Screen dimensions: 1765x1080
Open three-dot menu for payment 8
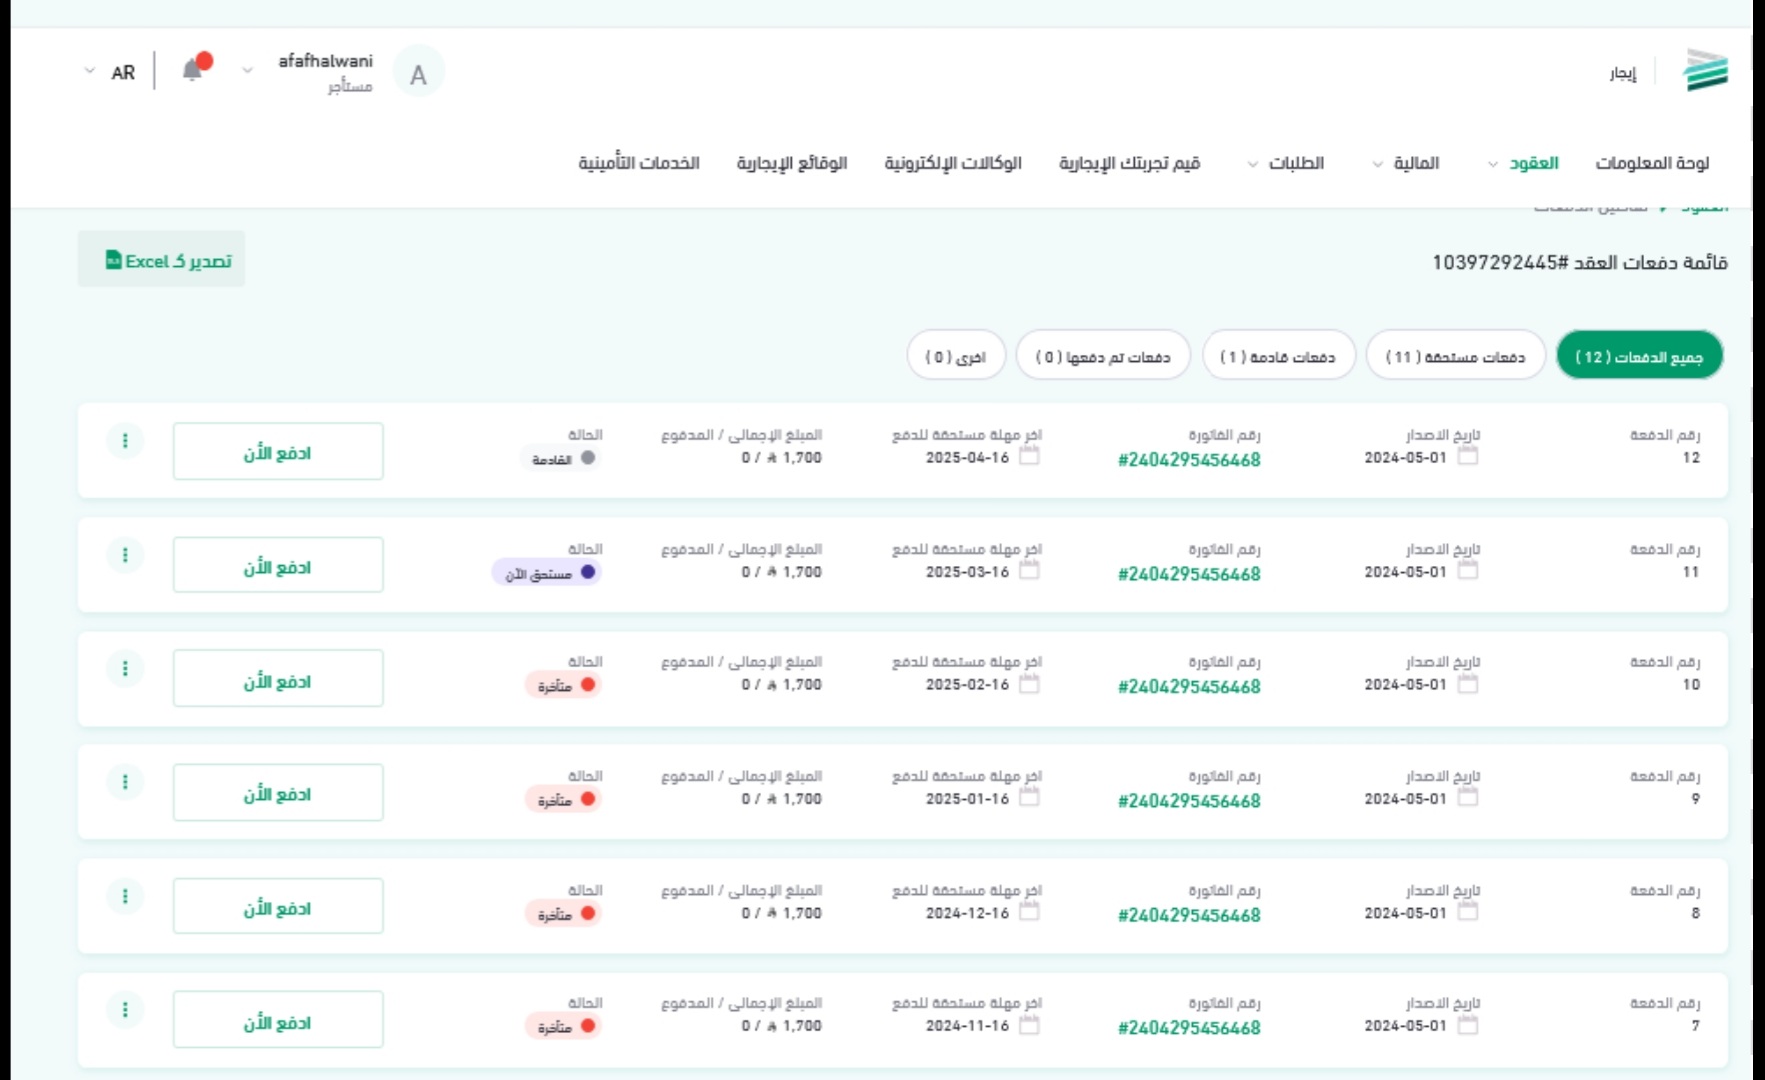pyautogui.click(x=125, y=897)
